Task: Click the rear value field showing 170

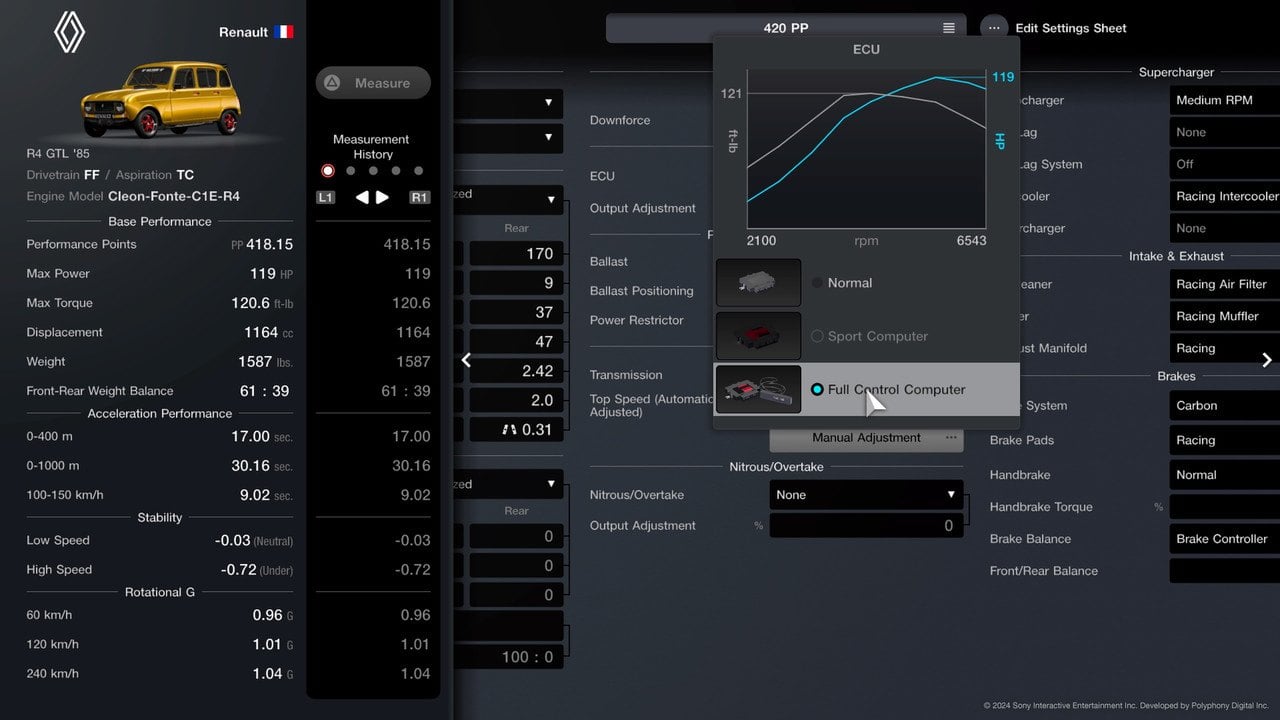Action: [516, 254]
